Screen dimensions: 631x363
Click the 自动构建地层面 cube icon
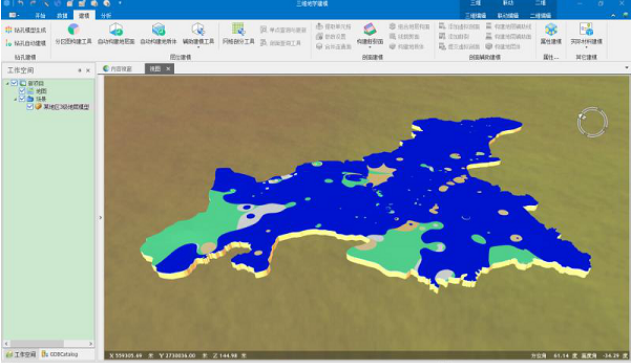click(116, 29)
